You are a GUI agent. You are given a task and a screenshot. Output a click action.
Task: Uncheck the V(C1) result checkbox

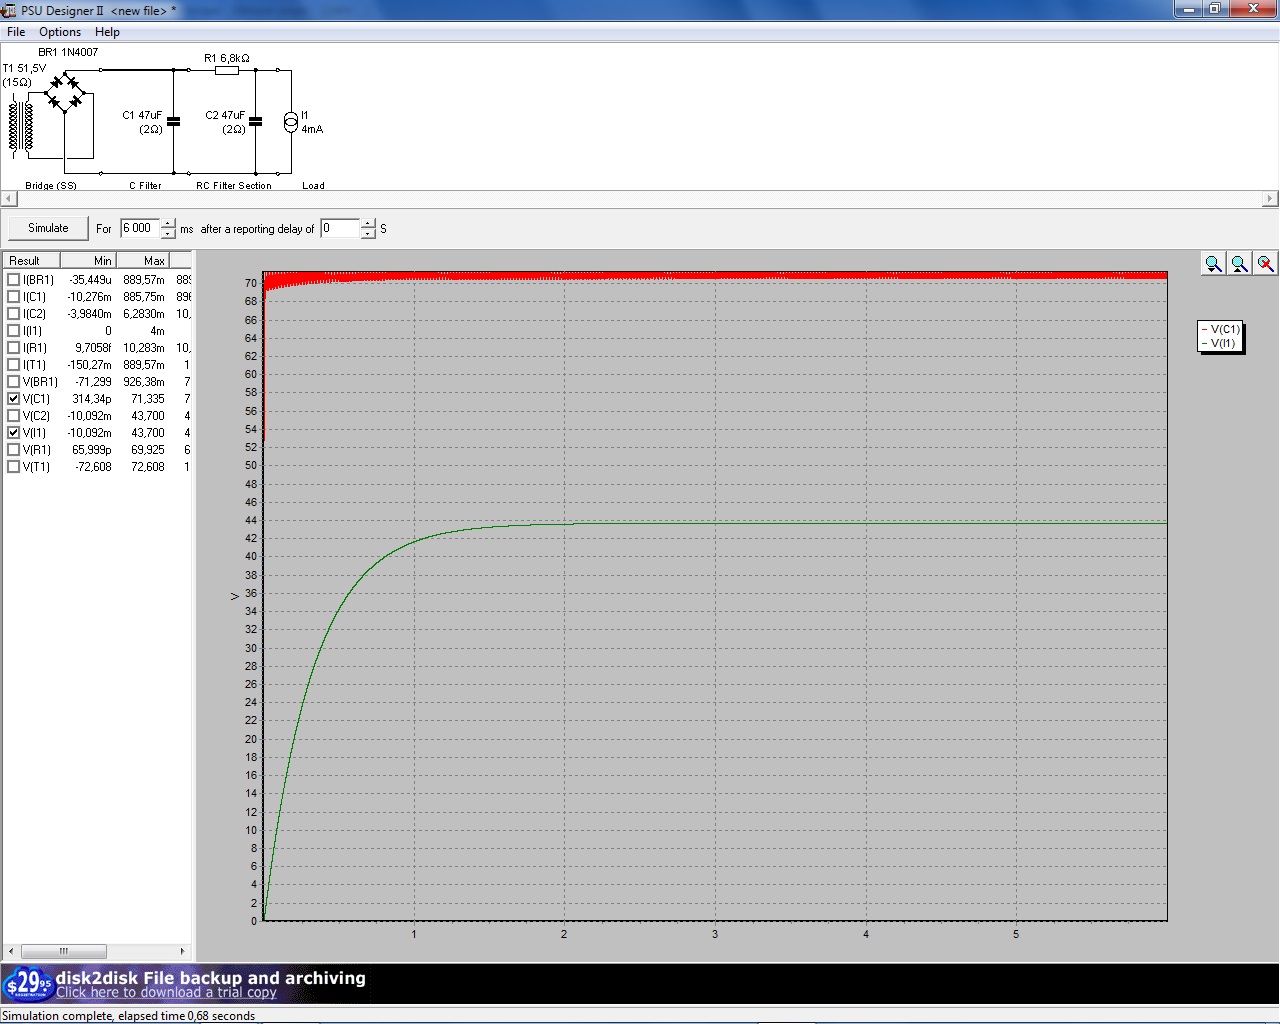pos(13,399)
